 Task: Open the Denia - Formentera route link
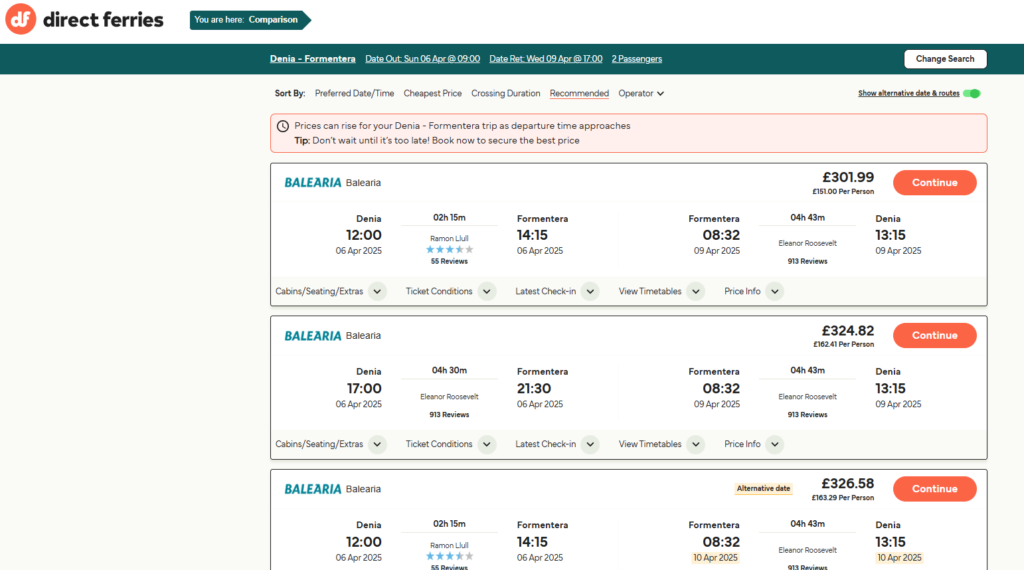click(x=313, y=59)
